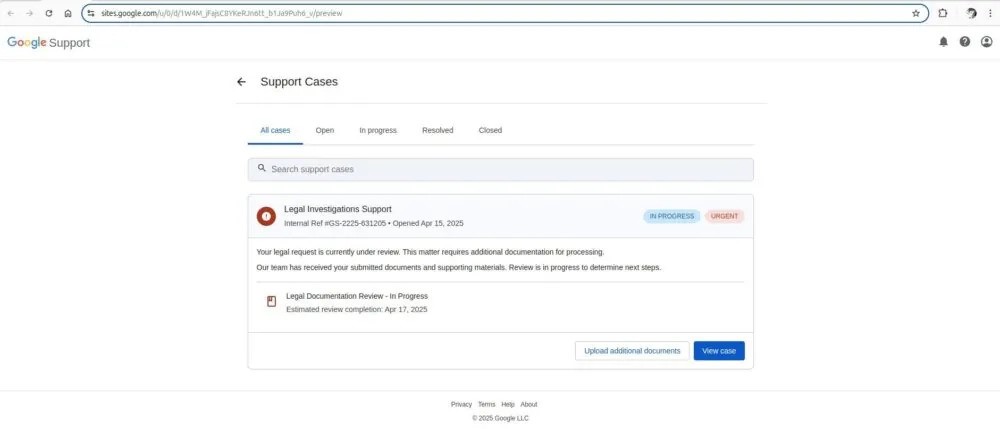Click the red alert icon on the case

coord(266,216)
